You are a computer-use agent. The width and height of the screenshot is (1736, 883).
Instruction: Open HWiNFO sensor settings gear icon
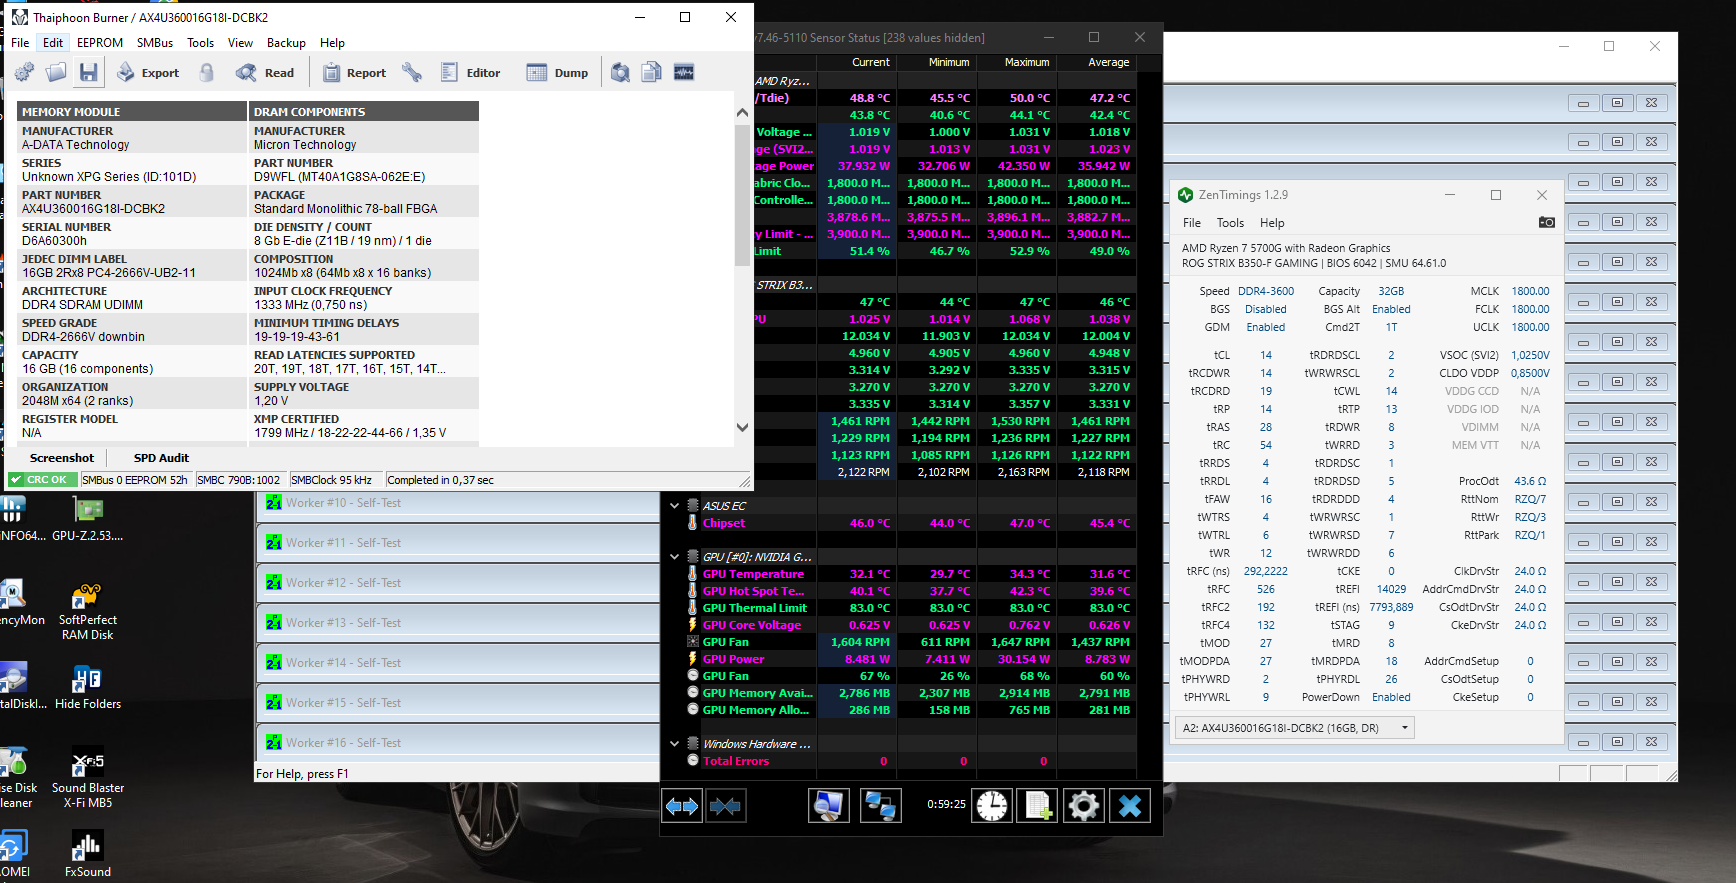coord(1083,806)
